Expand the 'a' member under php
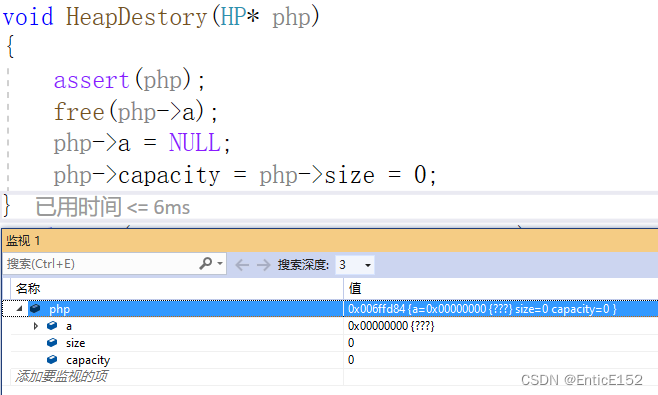Image resolution: width=658 pixels, height=395 pixels. 36,326
